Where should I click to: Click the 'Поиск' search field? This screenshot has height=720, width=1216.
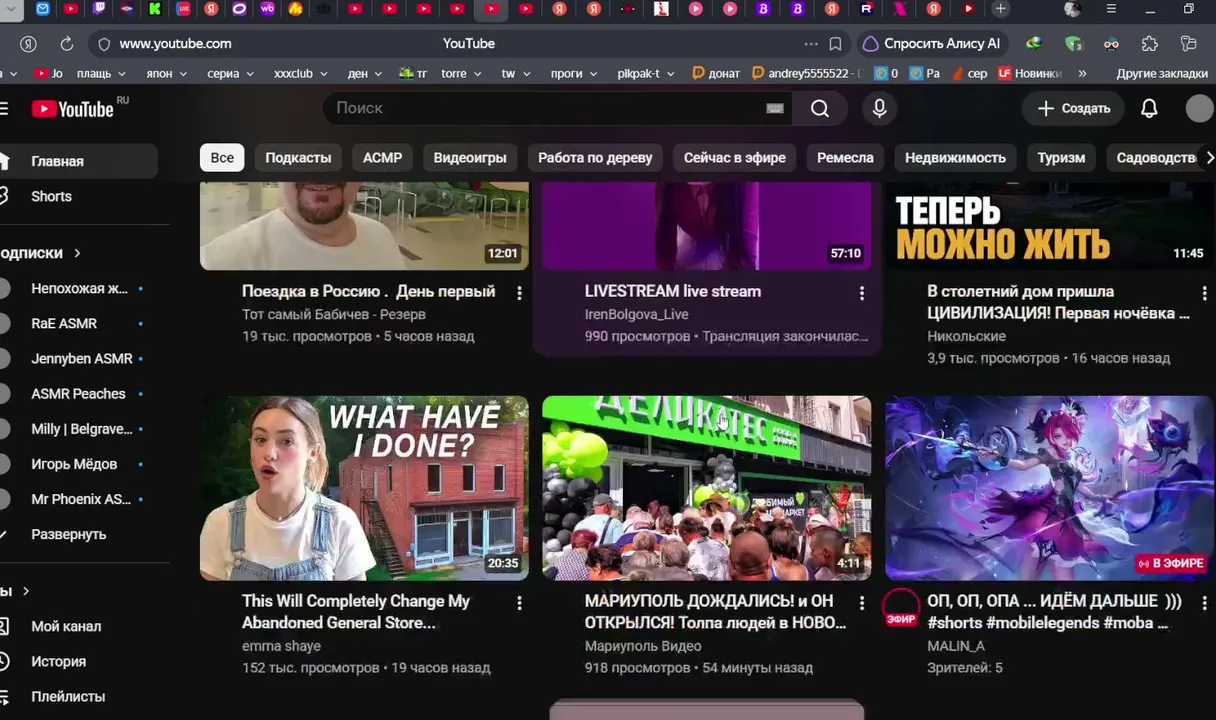tap(545, 108)
